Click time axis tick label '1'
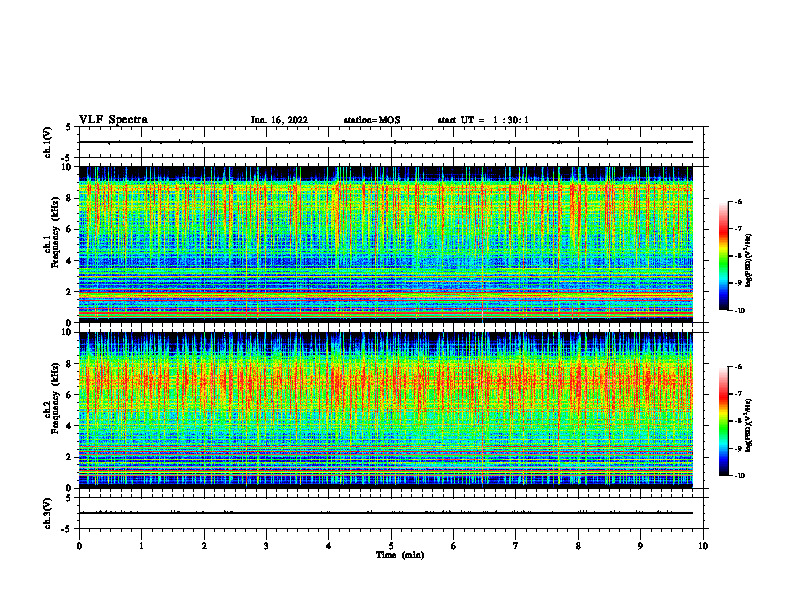 [141, 546]
